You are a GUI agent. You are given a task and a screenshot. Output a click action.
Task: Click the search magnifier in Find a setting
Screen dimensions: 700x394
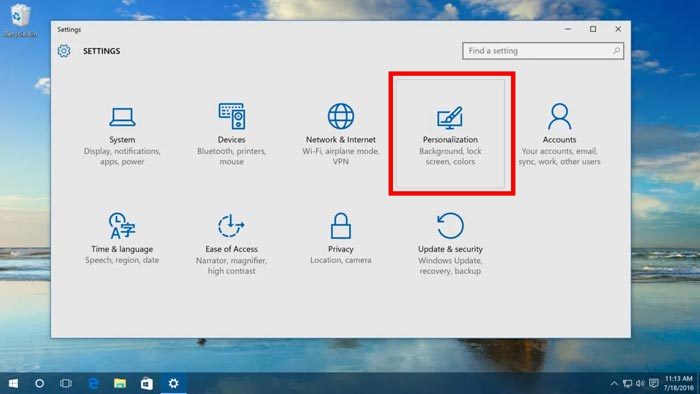[x=617, y=51]
